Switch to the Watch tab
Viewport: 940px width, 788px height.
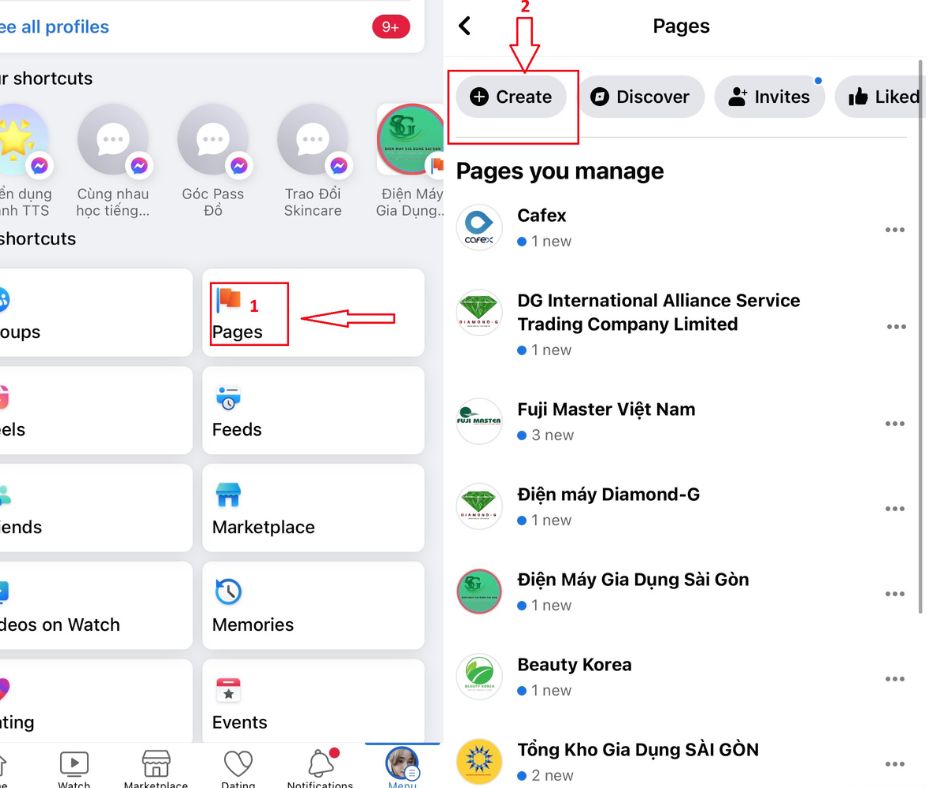coord(74,768)
